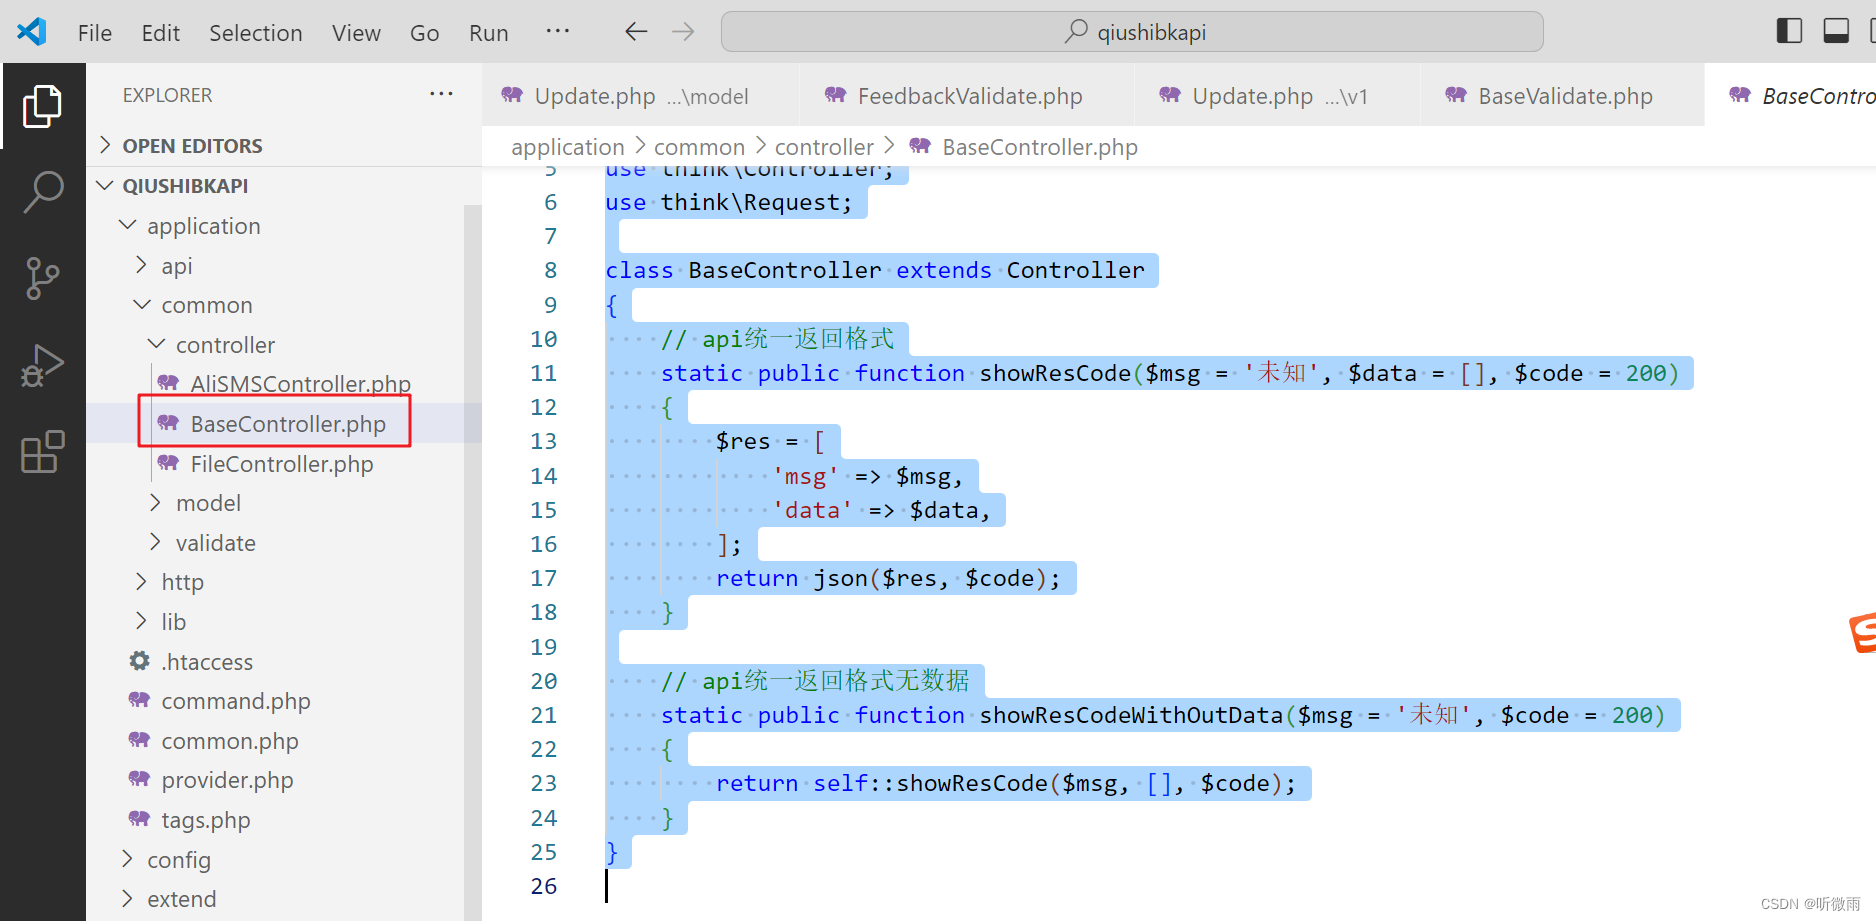This screenshot has width=1876, height=921.
Task: Open the Run and Debug view
Action: [42, 365]
